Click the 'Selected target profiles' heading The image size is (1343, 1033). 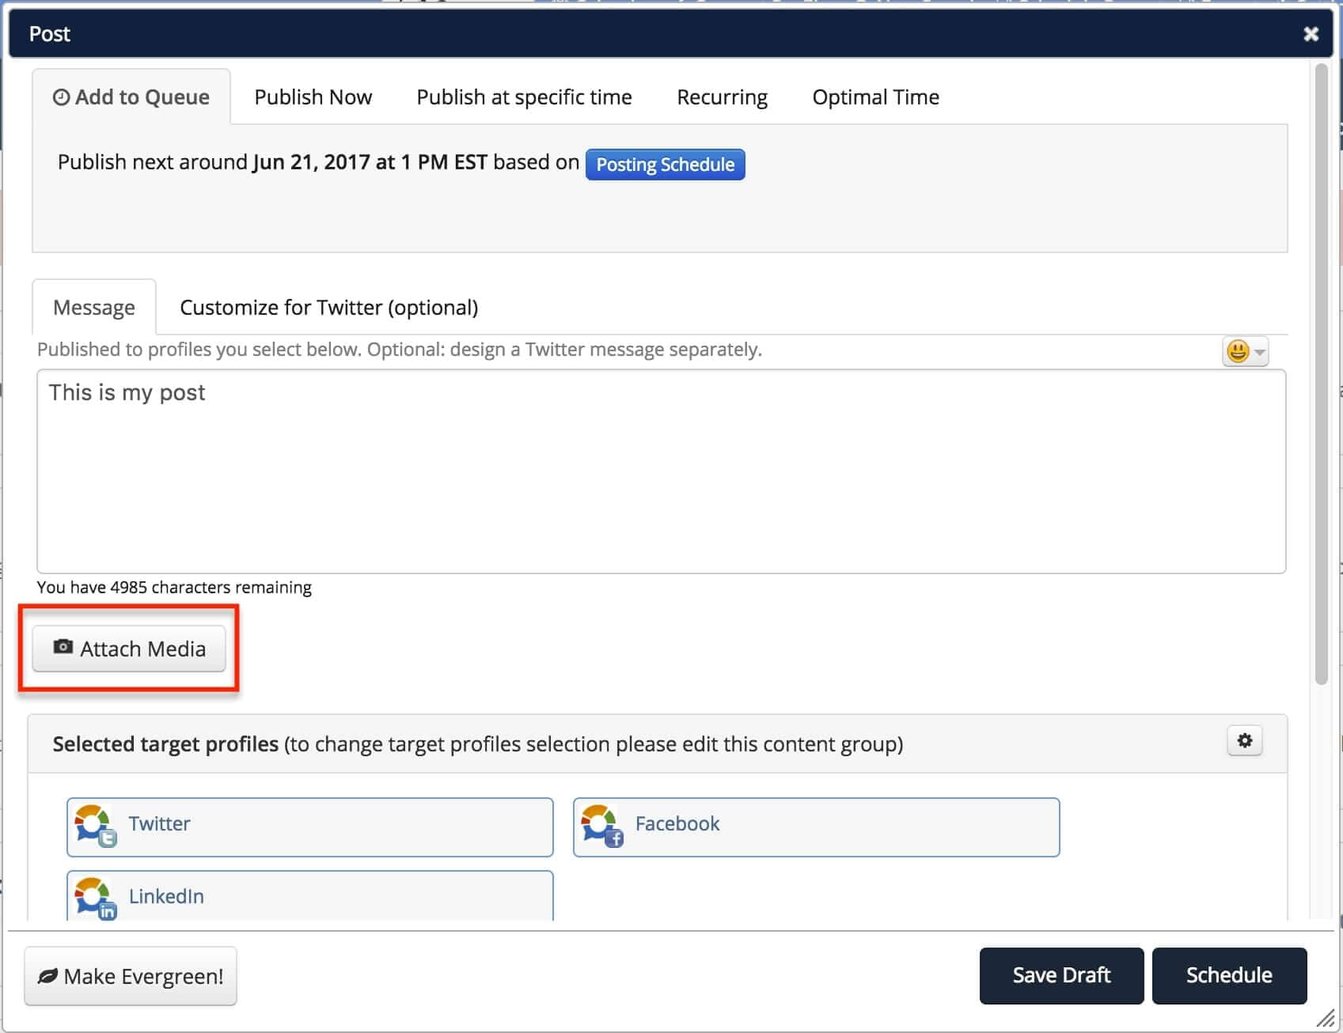click(165, 744)
